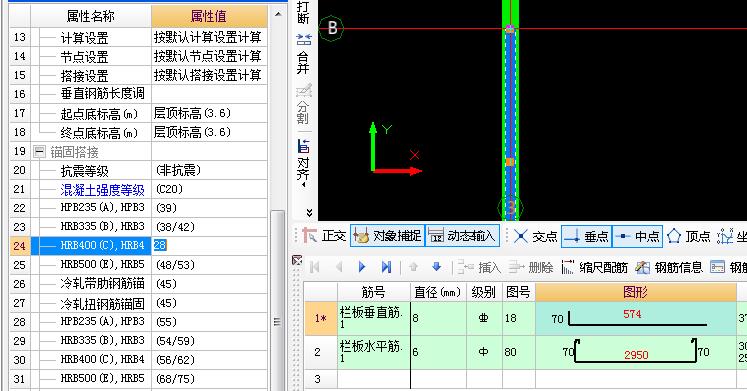Select 栏板垂直筋.1 cell

[374, 318]
